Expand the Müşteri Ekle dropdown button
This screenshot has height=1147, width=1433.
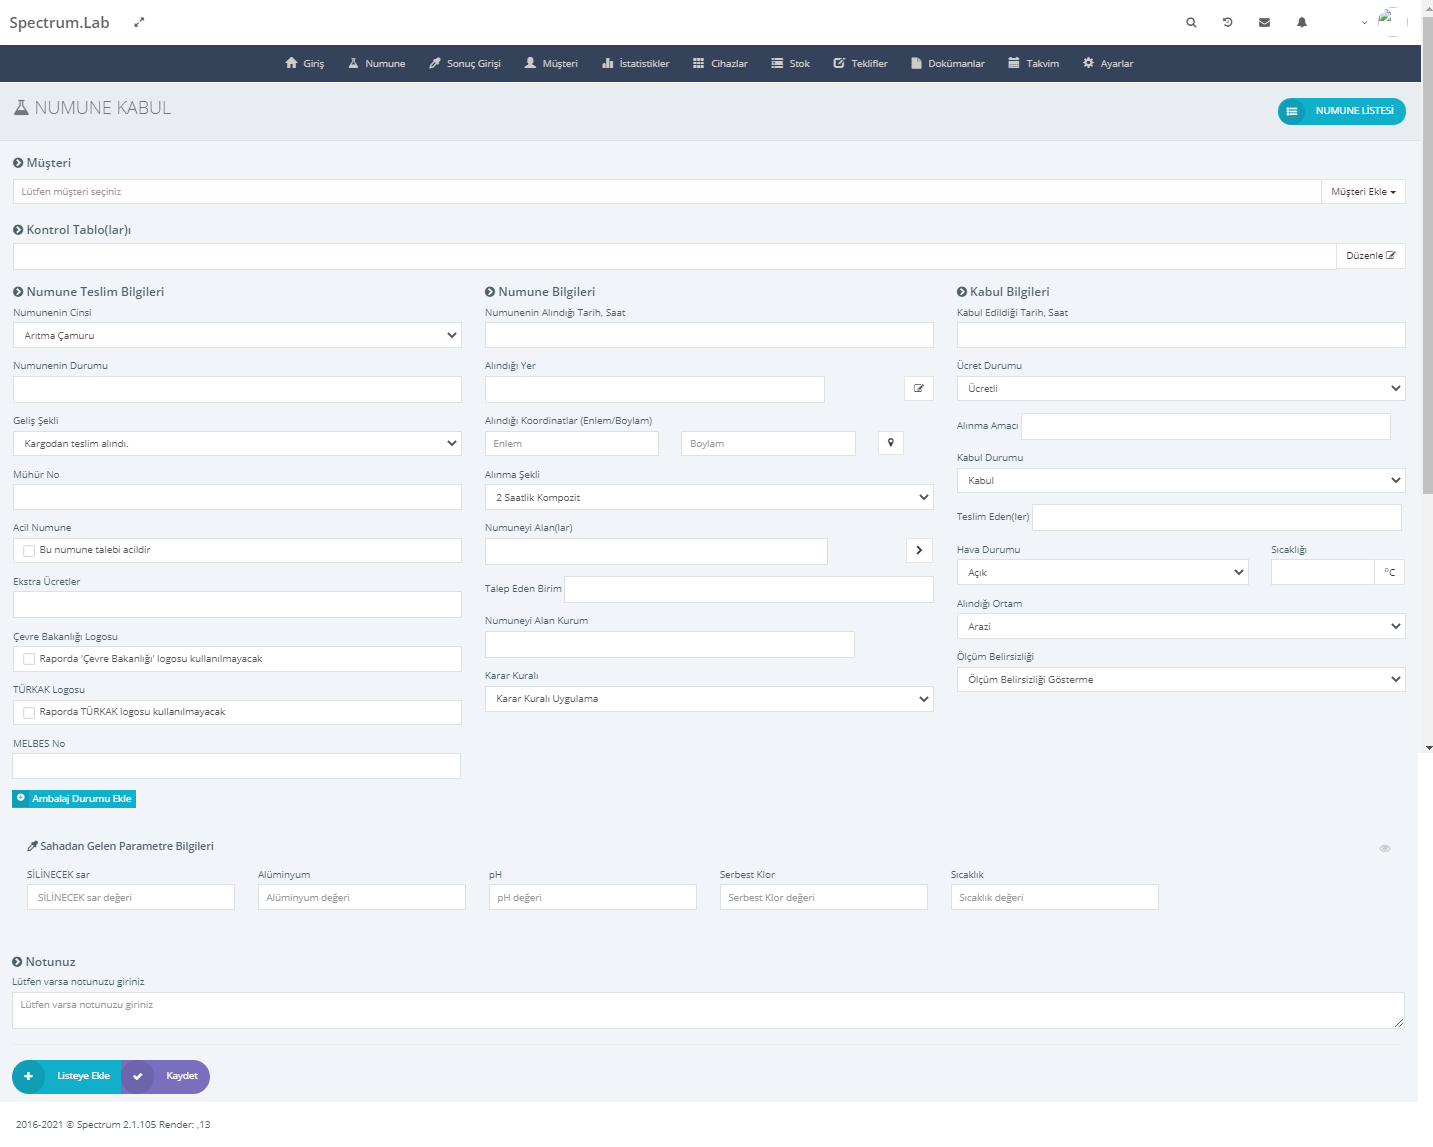click(1363, 192)
